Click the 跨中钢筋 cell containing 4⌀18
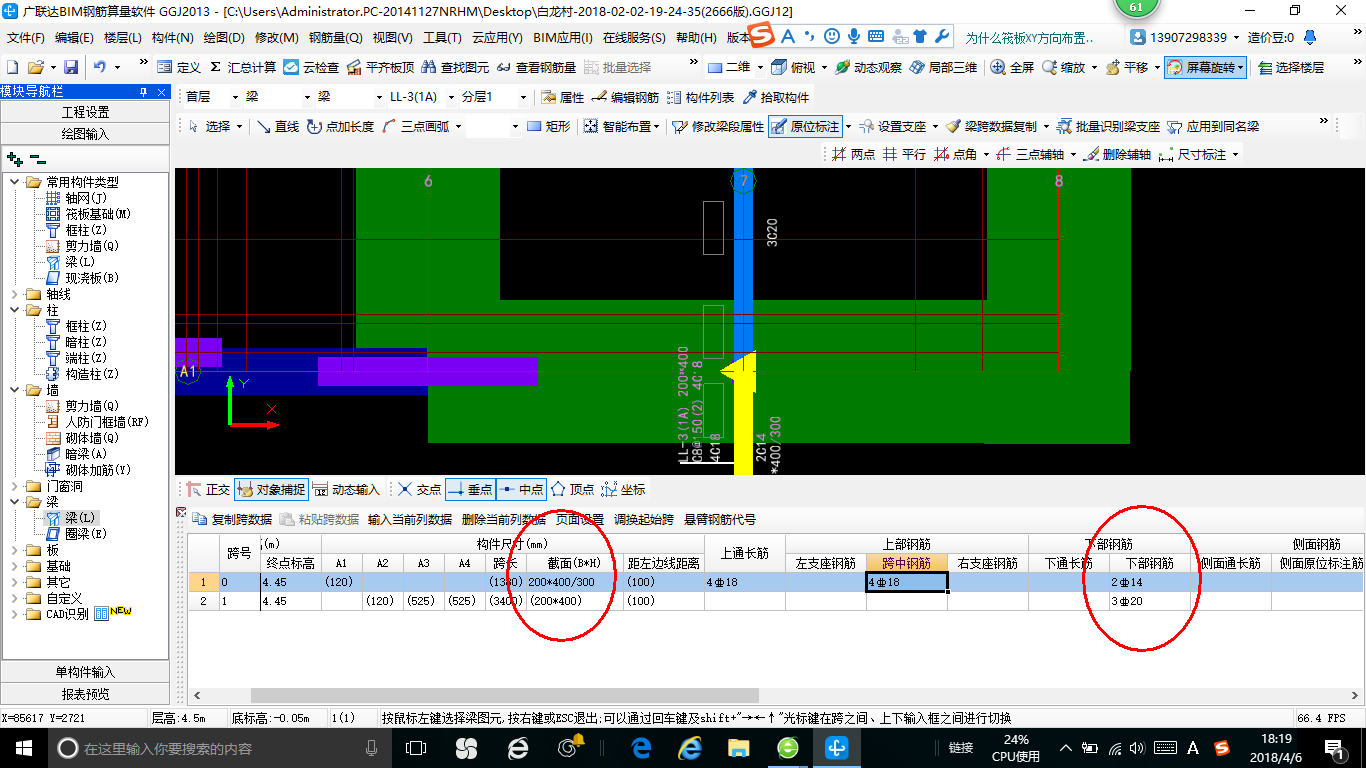Image resolution: width=1366 pixels, height=768 pixels. pos(906,582)
